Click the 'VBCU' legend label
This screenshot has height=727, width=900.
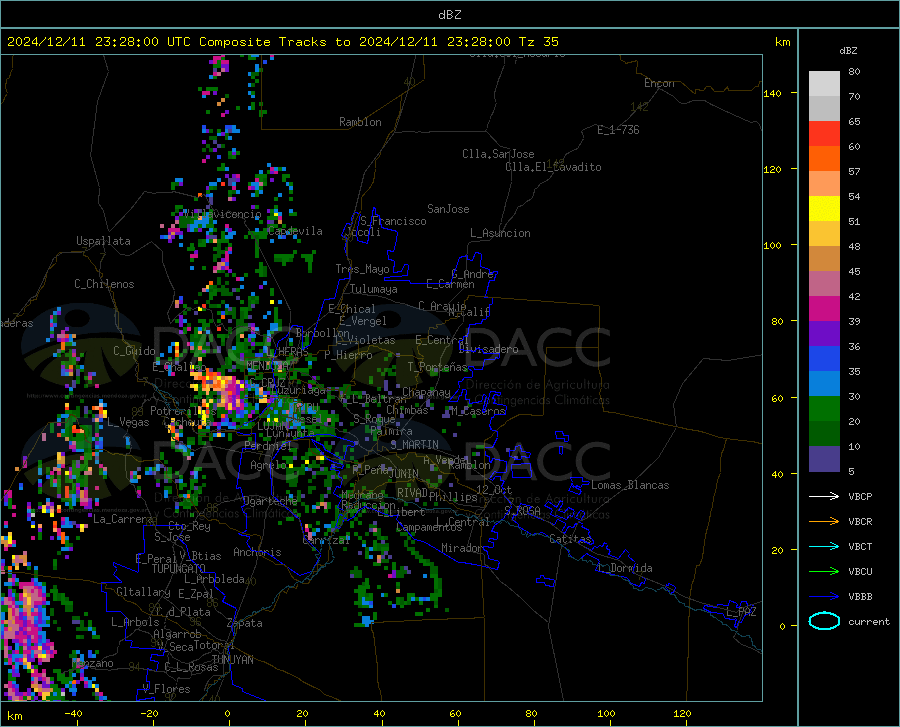(x=860, y=572)
